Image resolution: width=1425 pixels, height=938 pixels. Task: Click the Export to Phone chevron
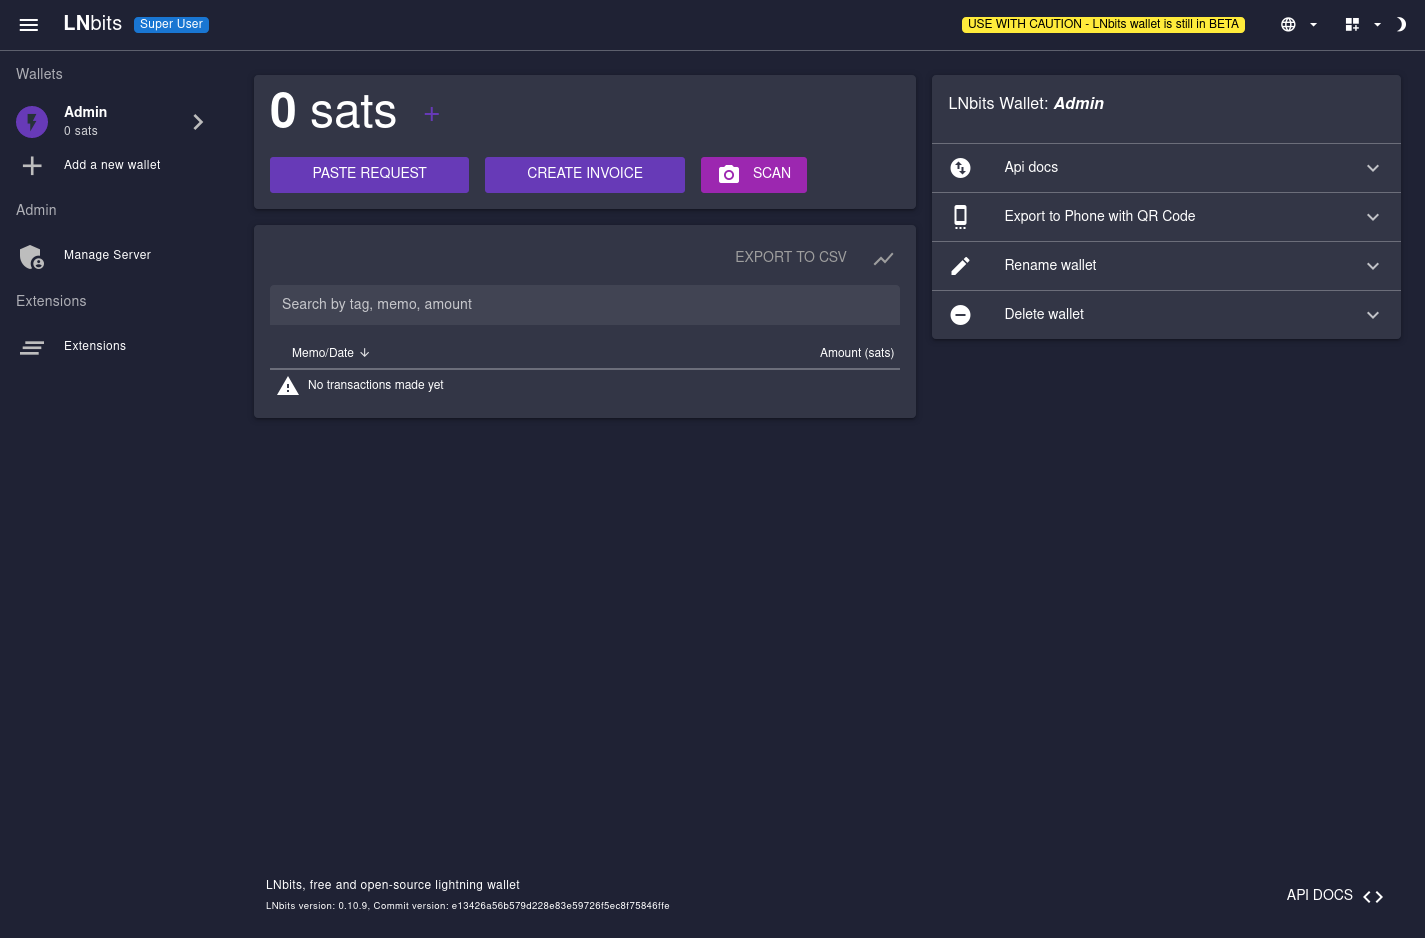point(1373,217)
